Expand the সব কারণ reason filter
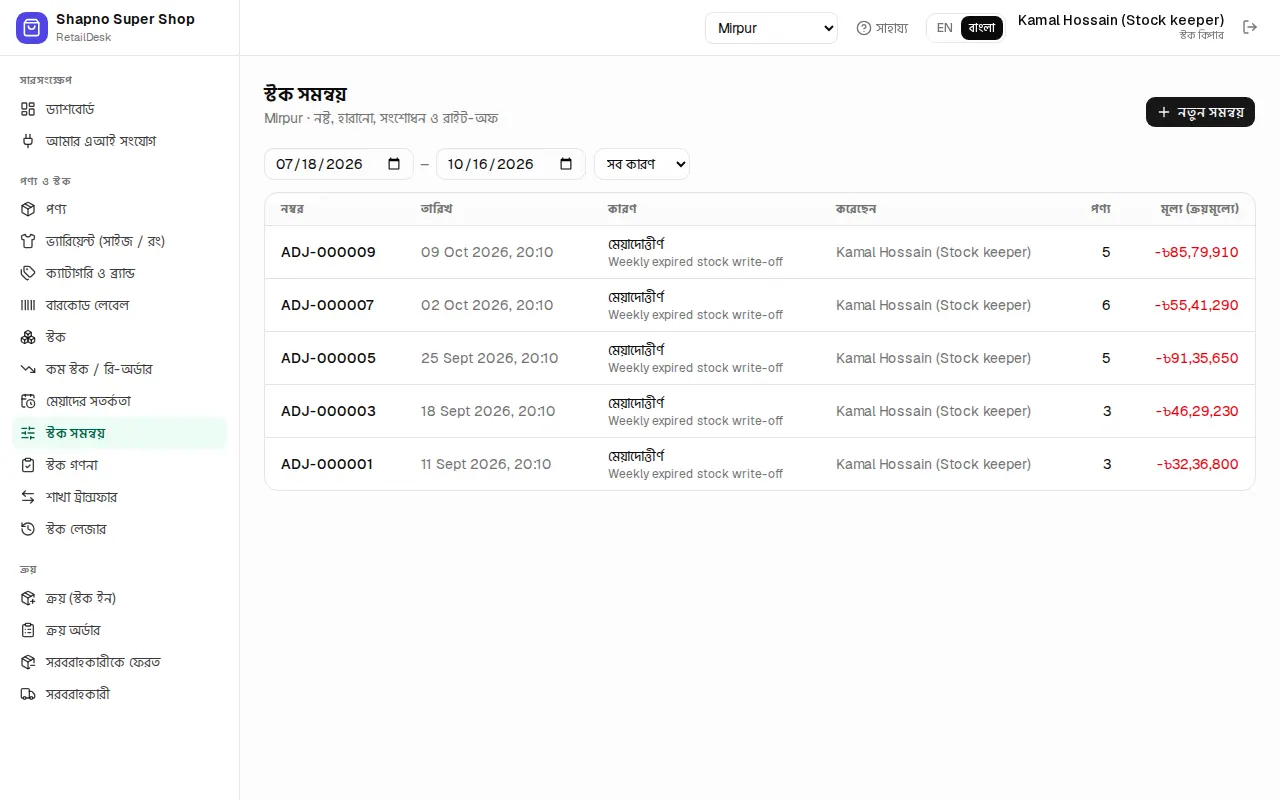The height and width of the screenshot is (800, 1280). (x=642, y=164)
